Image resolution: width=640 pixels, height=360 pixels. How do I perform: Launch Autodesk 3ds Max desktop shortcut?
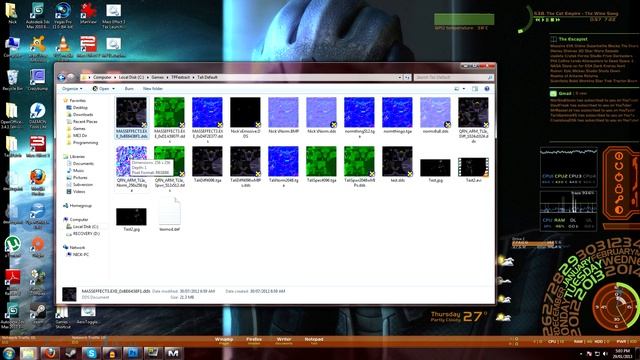(38, 13)
